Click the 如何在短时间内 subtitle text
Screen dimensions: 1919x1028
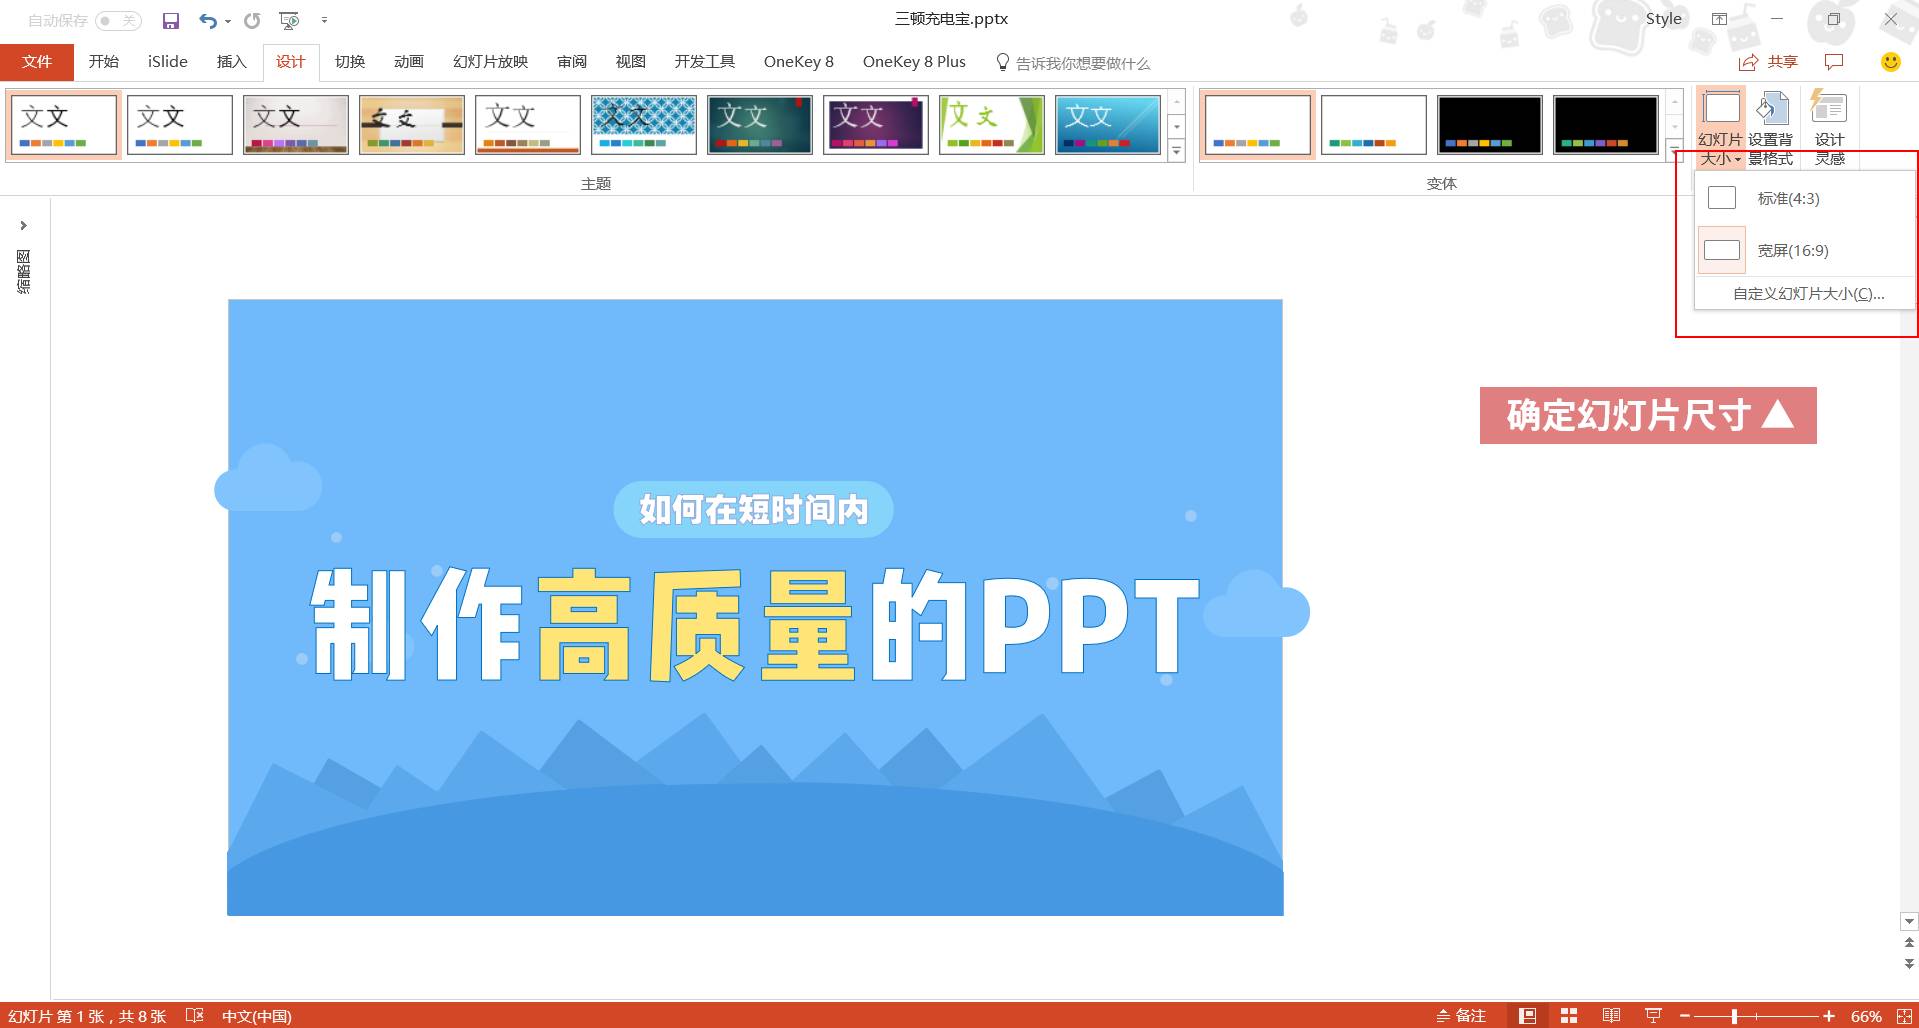click(x=753, y=509)
